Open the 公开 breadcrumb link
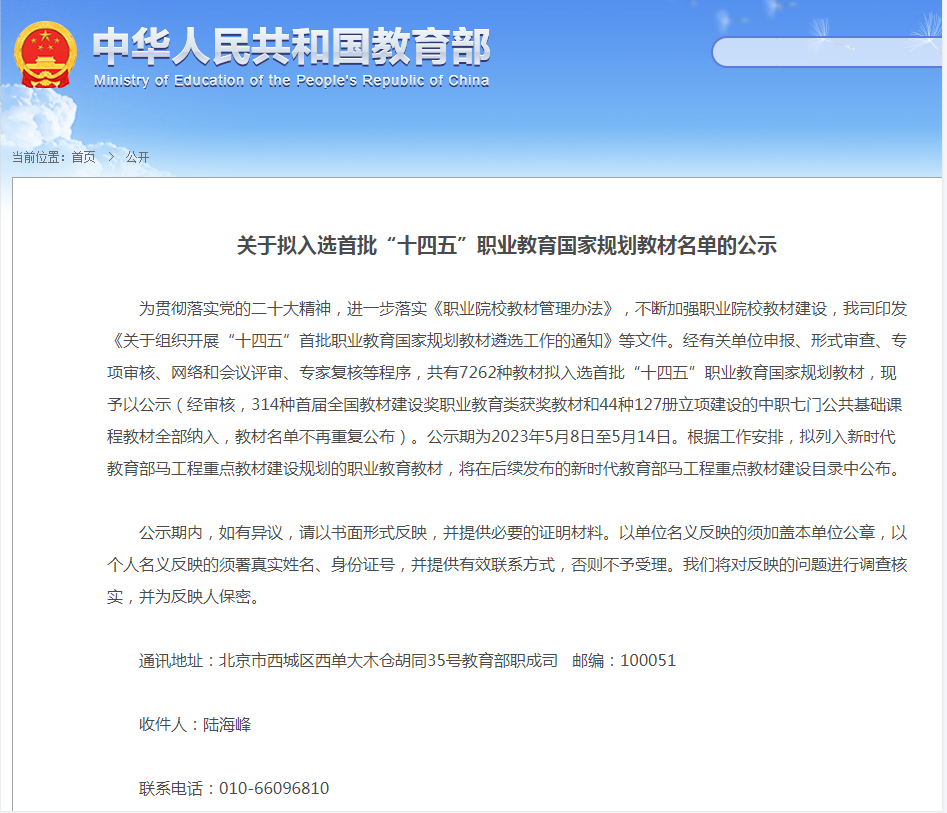 [x=137, y=157]
